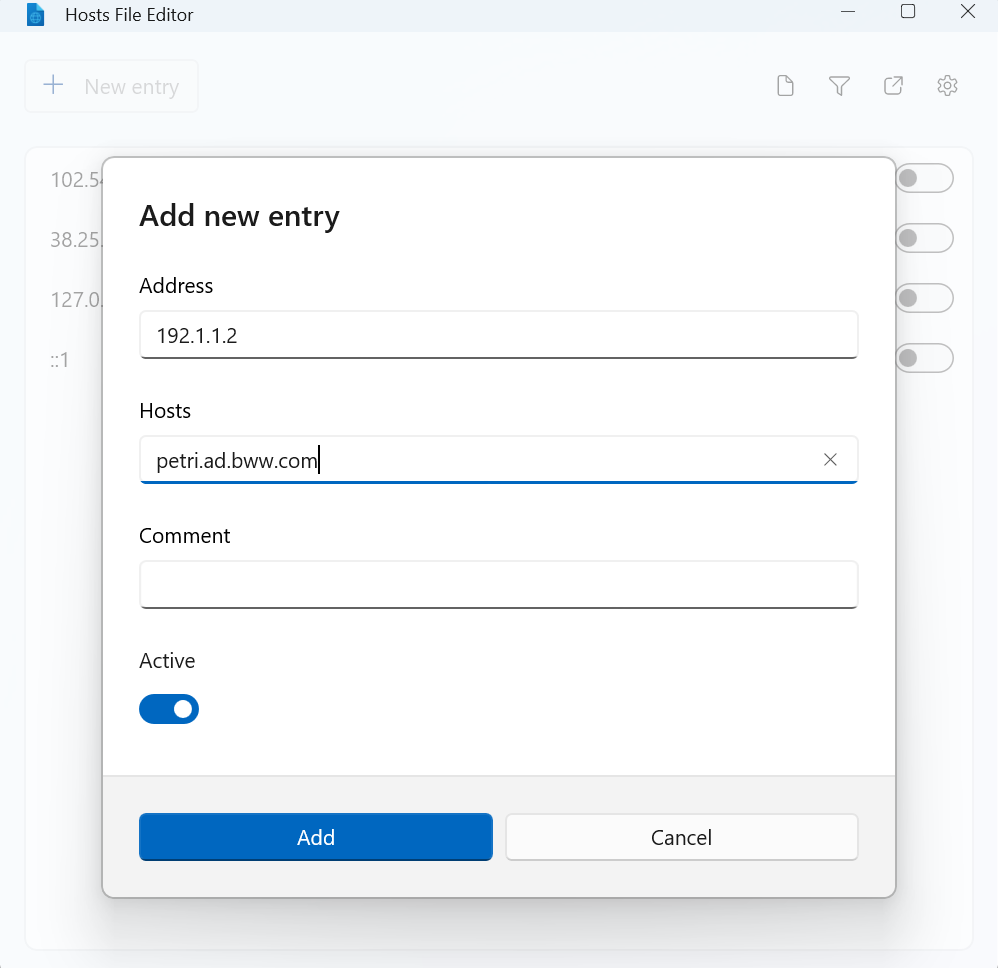Open settings via the gear icon

click(946, 86)
